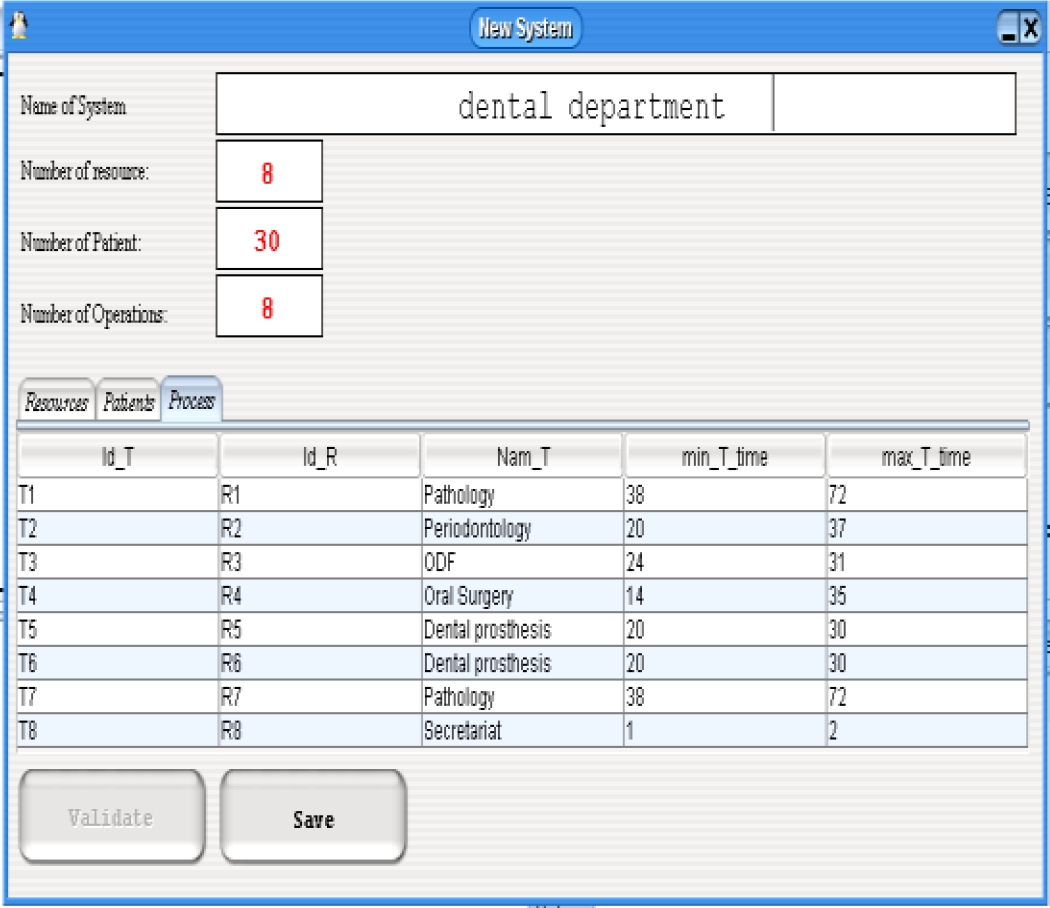Viewport: 1050px width, 908px height.
Task: Click the penguin icon in title bar
Action: [x=18, y=27]
